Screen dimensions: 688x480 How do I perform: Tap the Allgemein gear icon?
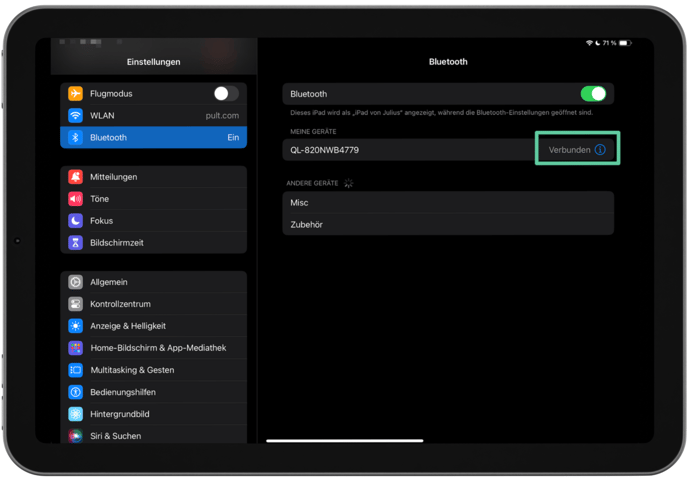click(x=75, y=282)
